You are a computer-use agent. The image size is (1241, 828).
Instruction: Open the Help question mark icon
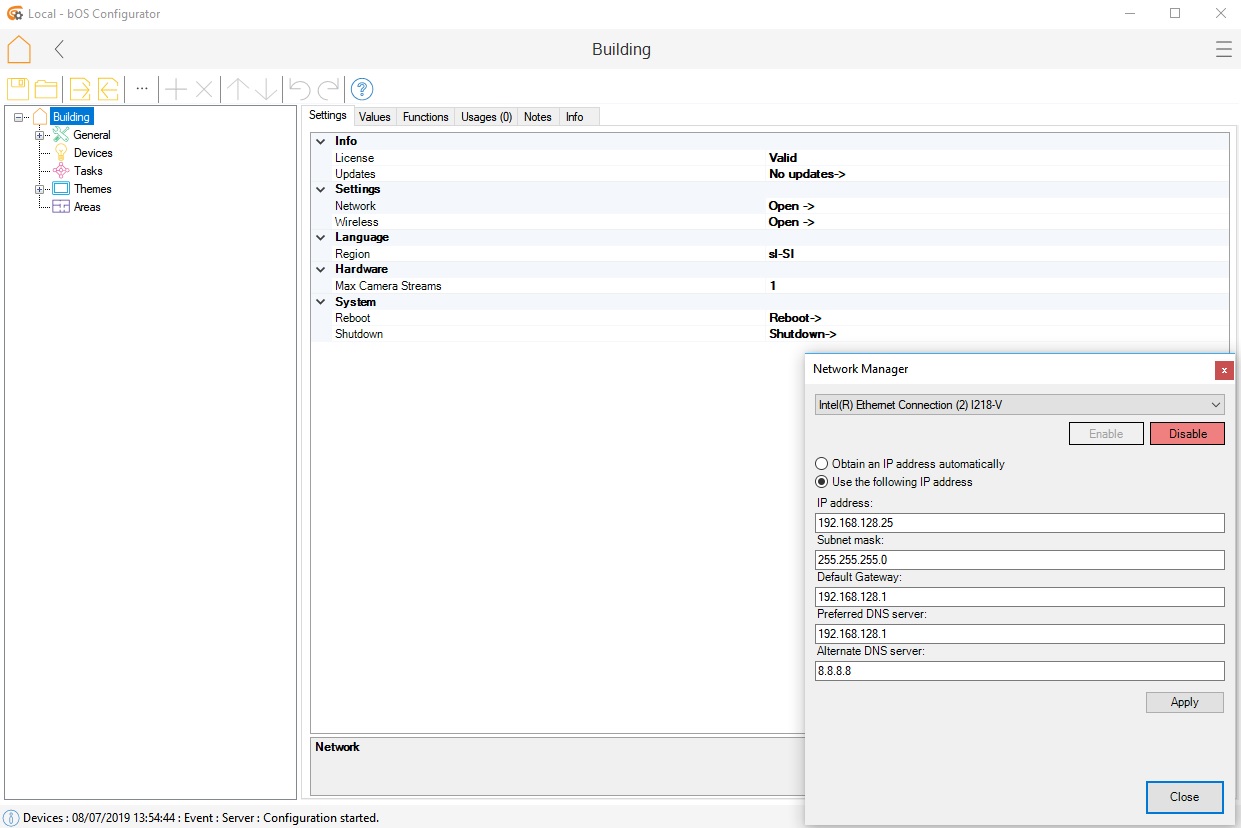click(362, 89)
